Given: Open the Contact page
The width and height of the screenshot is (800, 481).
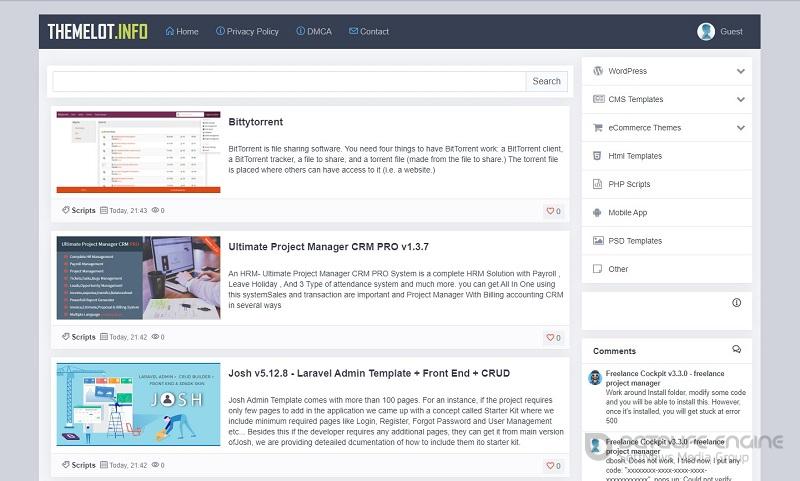Looking at the screenshot, I should tap(369, 32).
